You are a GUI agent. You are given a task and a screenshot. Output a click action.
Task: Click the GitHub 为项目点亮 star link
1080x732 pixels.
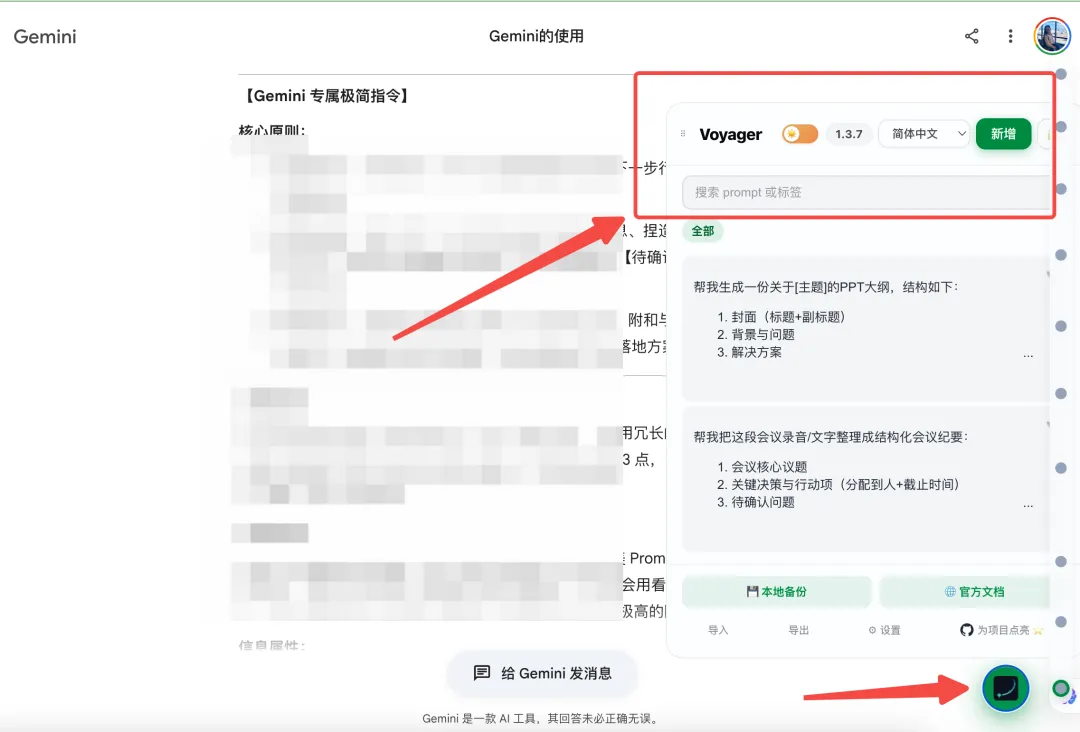point(1002,630)
